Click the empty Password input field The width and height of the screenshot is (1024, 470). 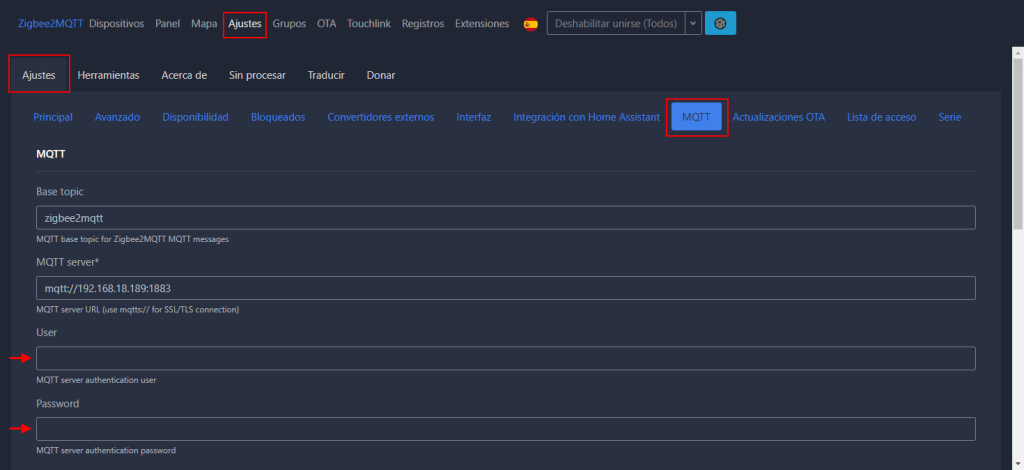coord(505,429)
